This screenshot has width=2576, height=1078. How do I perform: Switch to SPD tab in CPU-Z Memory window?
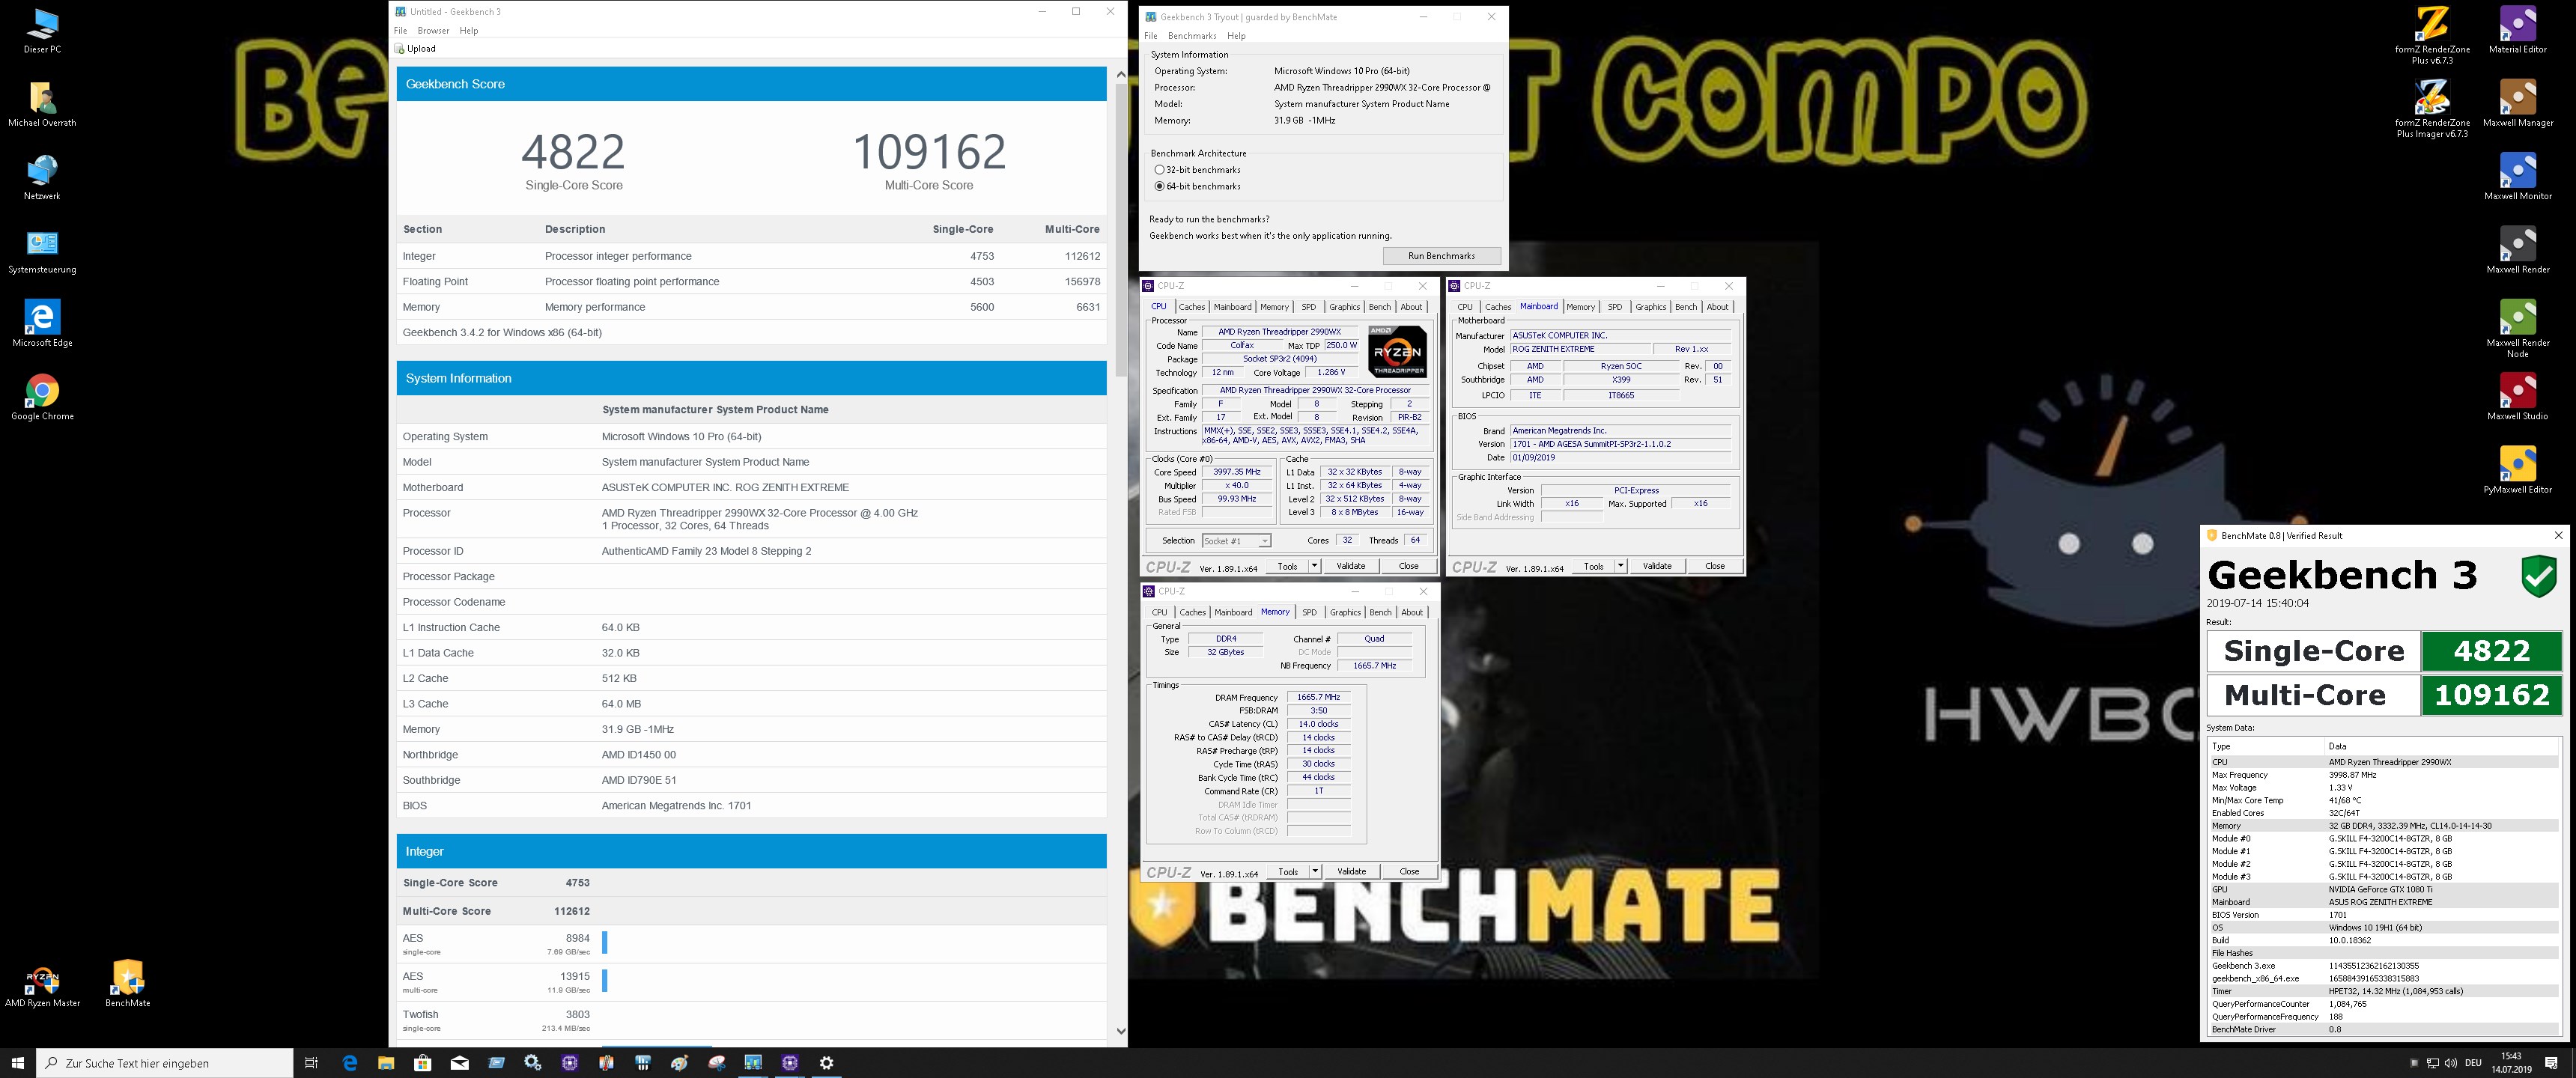[x=1309, y=612]
